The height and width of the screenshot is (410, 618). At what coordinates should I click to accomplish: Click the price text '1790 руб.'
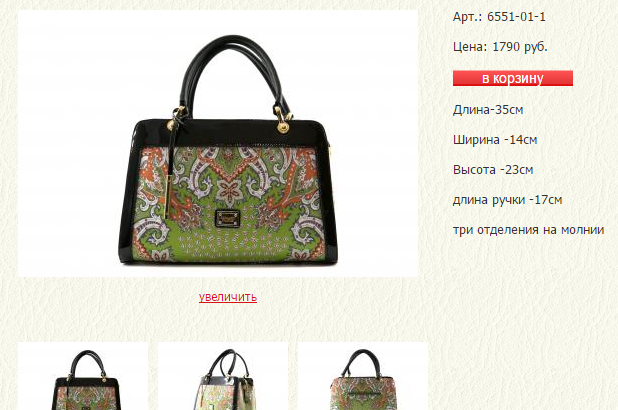coord(520,47)
